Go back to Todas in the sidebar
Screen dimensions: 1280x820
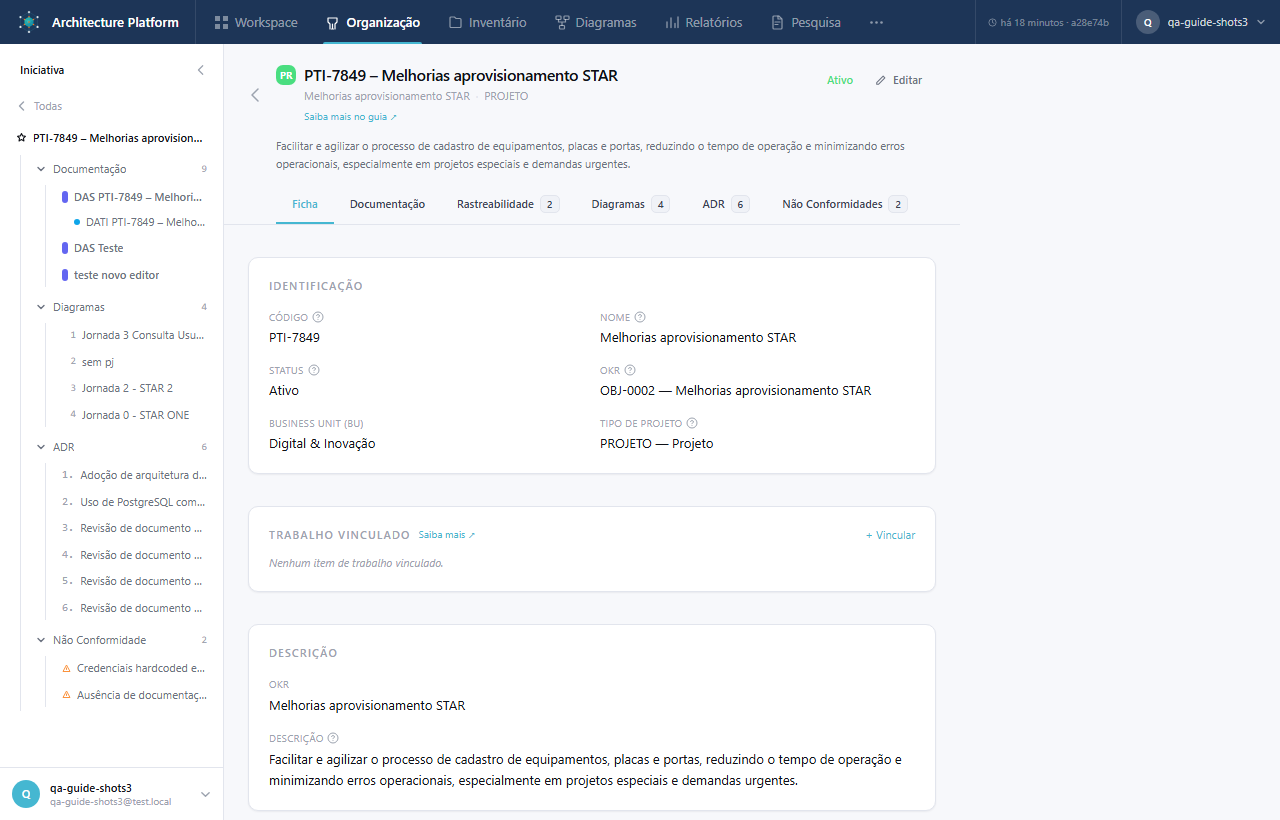click(40, 106)
